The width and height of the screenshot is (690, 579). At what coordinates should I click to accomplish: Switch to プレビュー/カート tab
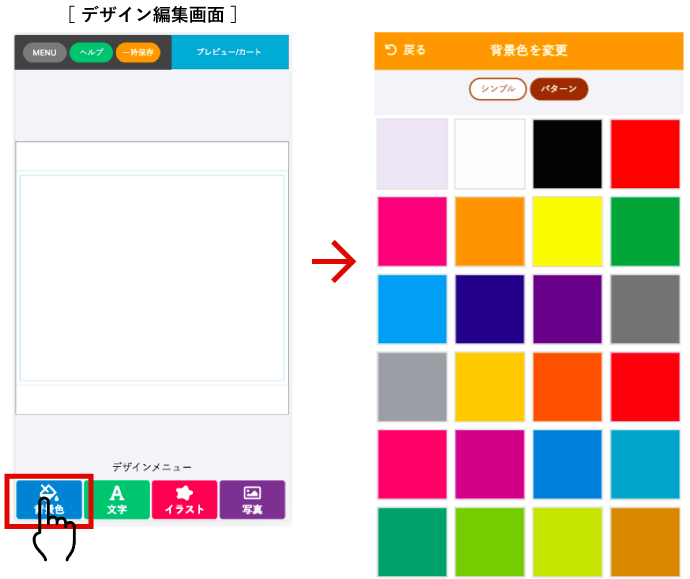click(x=230, y=52)
